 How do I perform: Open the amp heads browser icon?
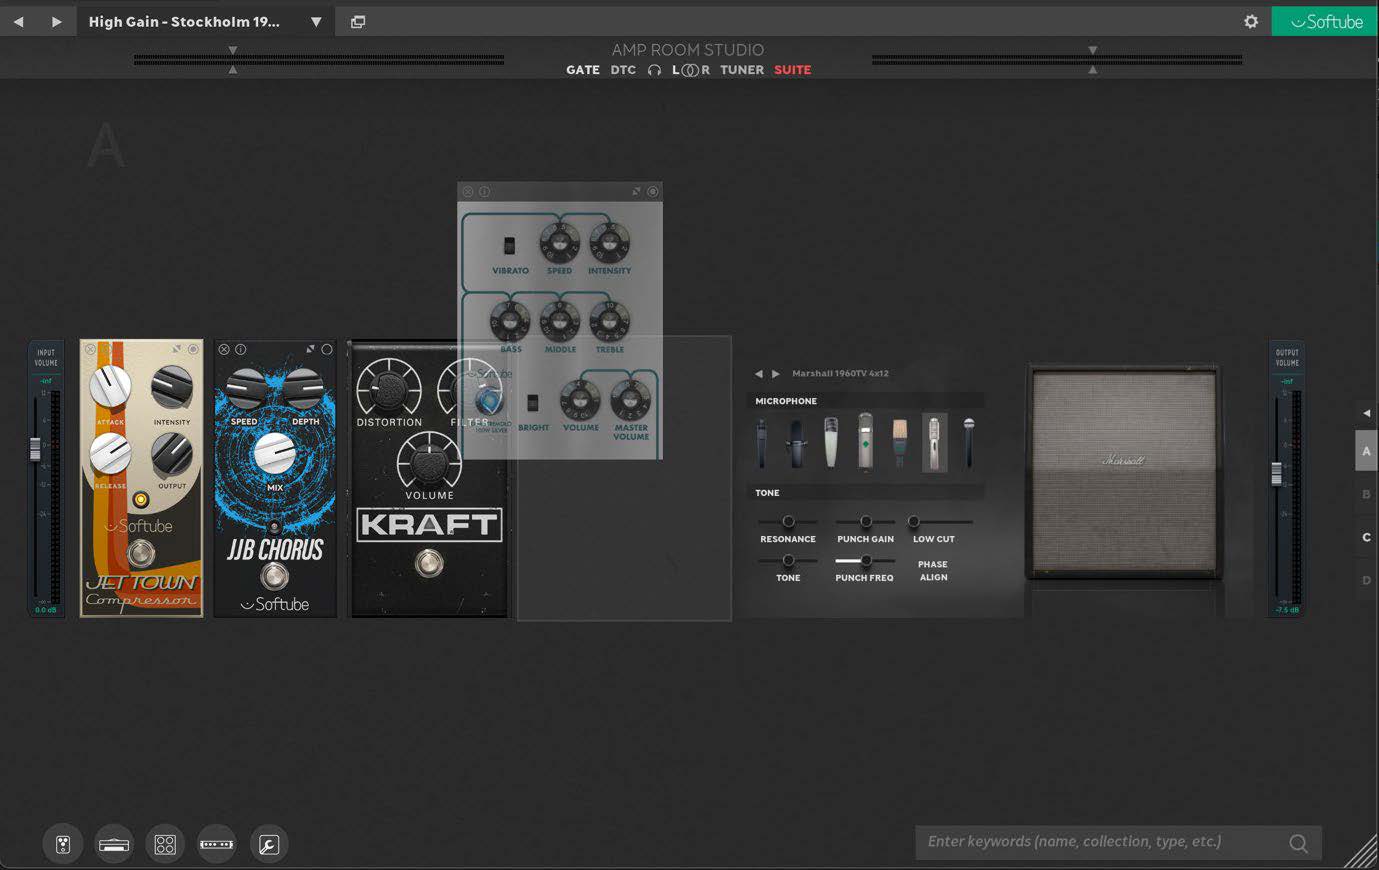(x=114, y=845)
